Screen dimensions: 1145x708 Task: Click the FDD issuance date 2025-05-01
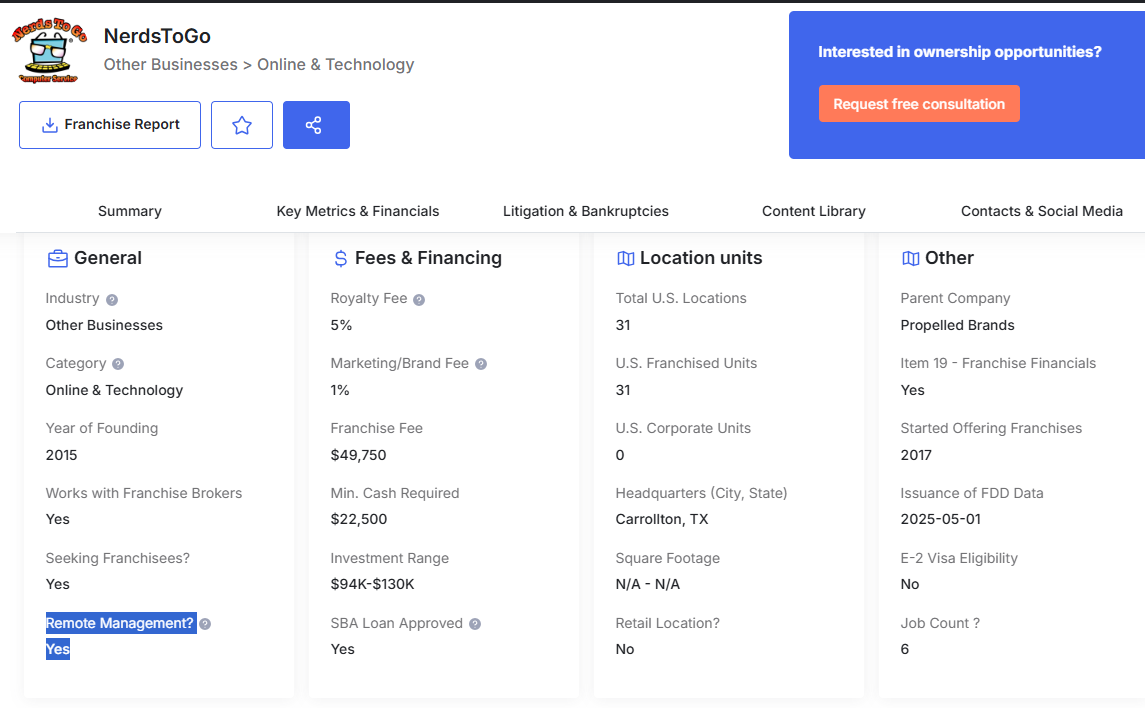pyautogui.click(x=941, y=519)
